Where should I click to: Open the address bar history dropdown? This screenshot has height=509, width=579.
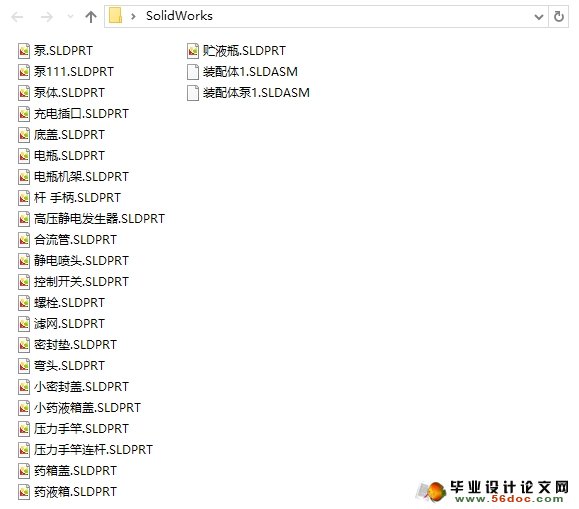[x=539, y=17]
